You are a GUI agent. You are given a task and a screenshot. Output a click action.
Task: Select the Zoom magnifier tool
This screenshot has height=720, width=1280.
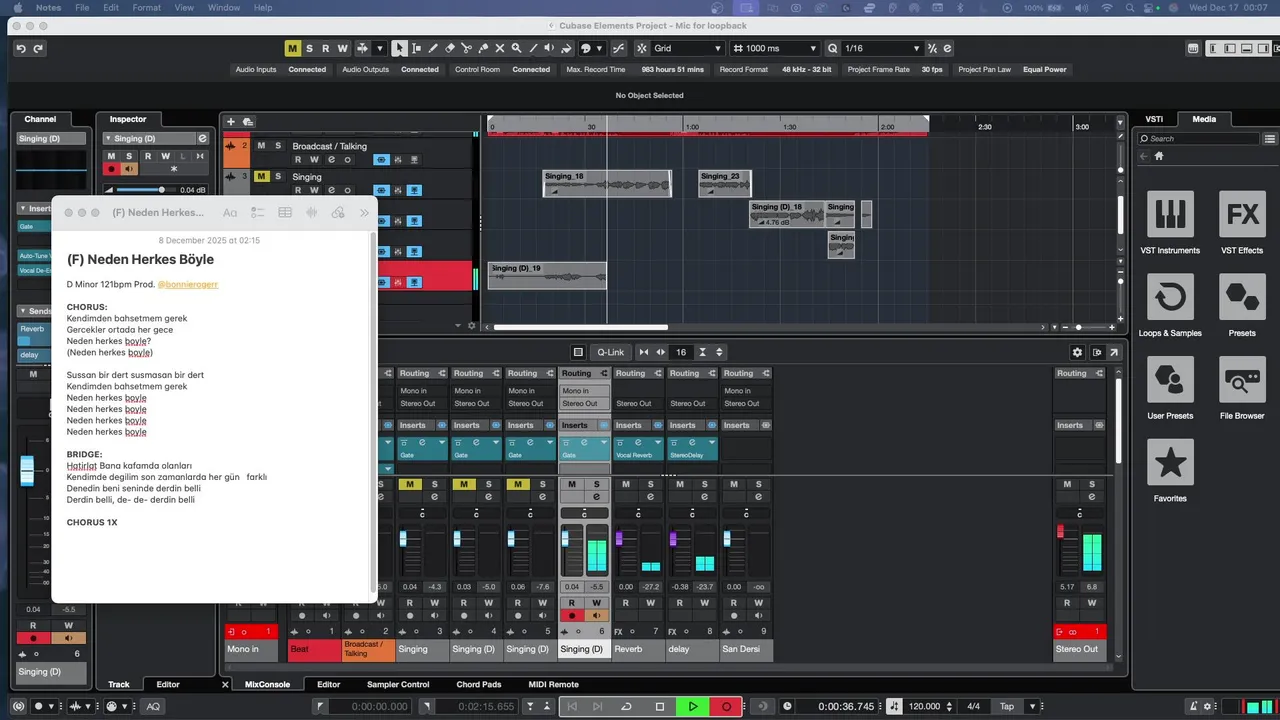[517, 48]
